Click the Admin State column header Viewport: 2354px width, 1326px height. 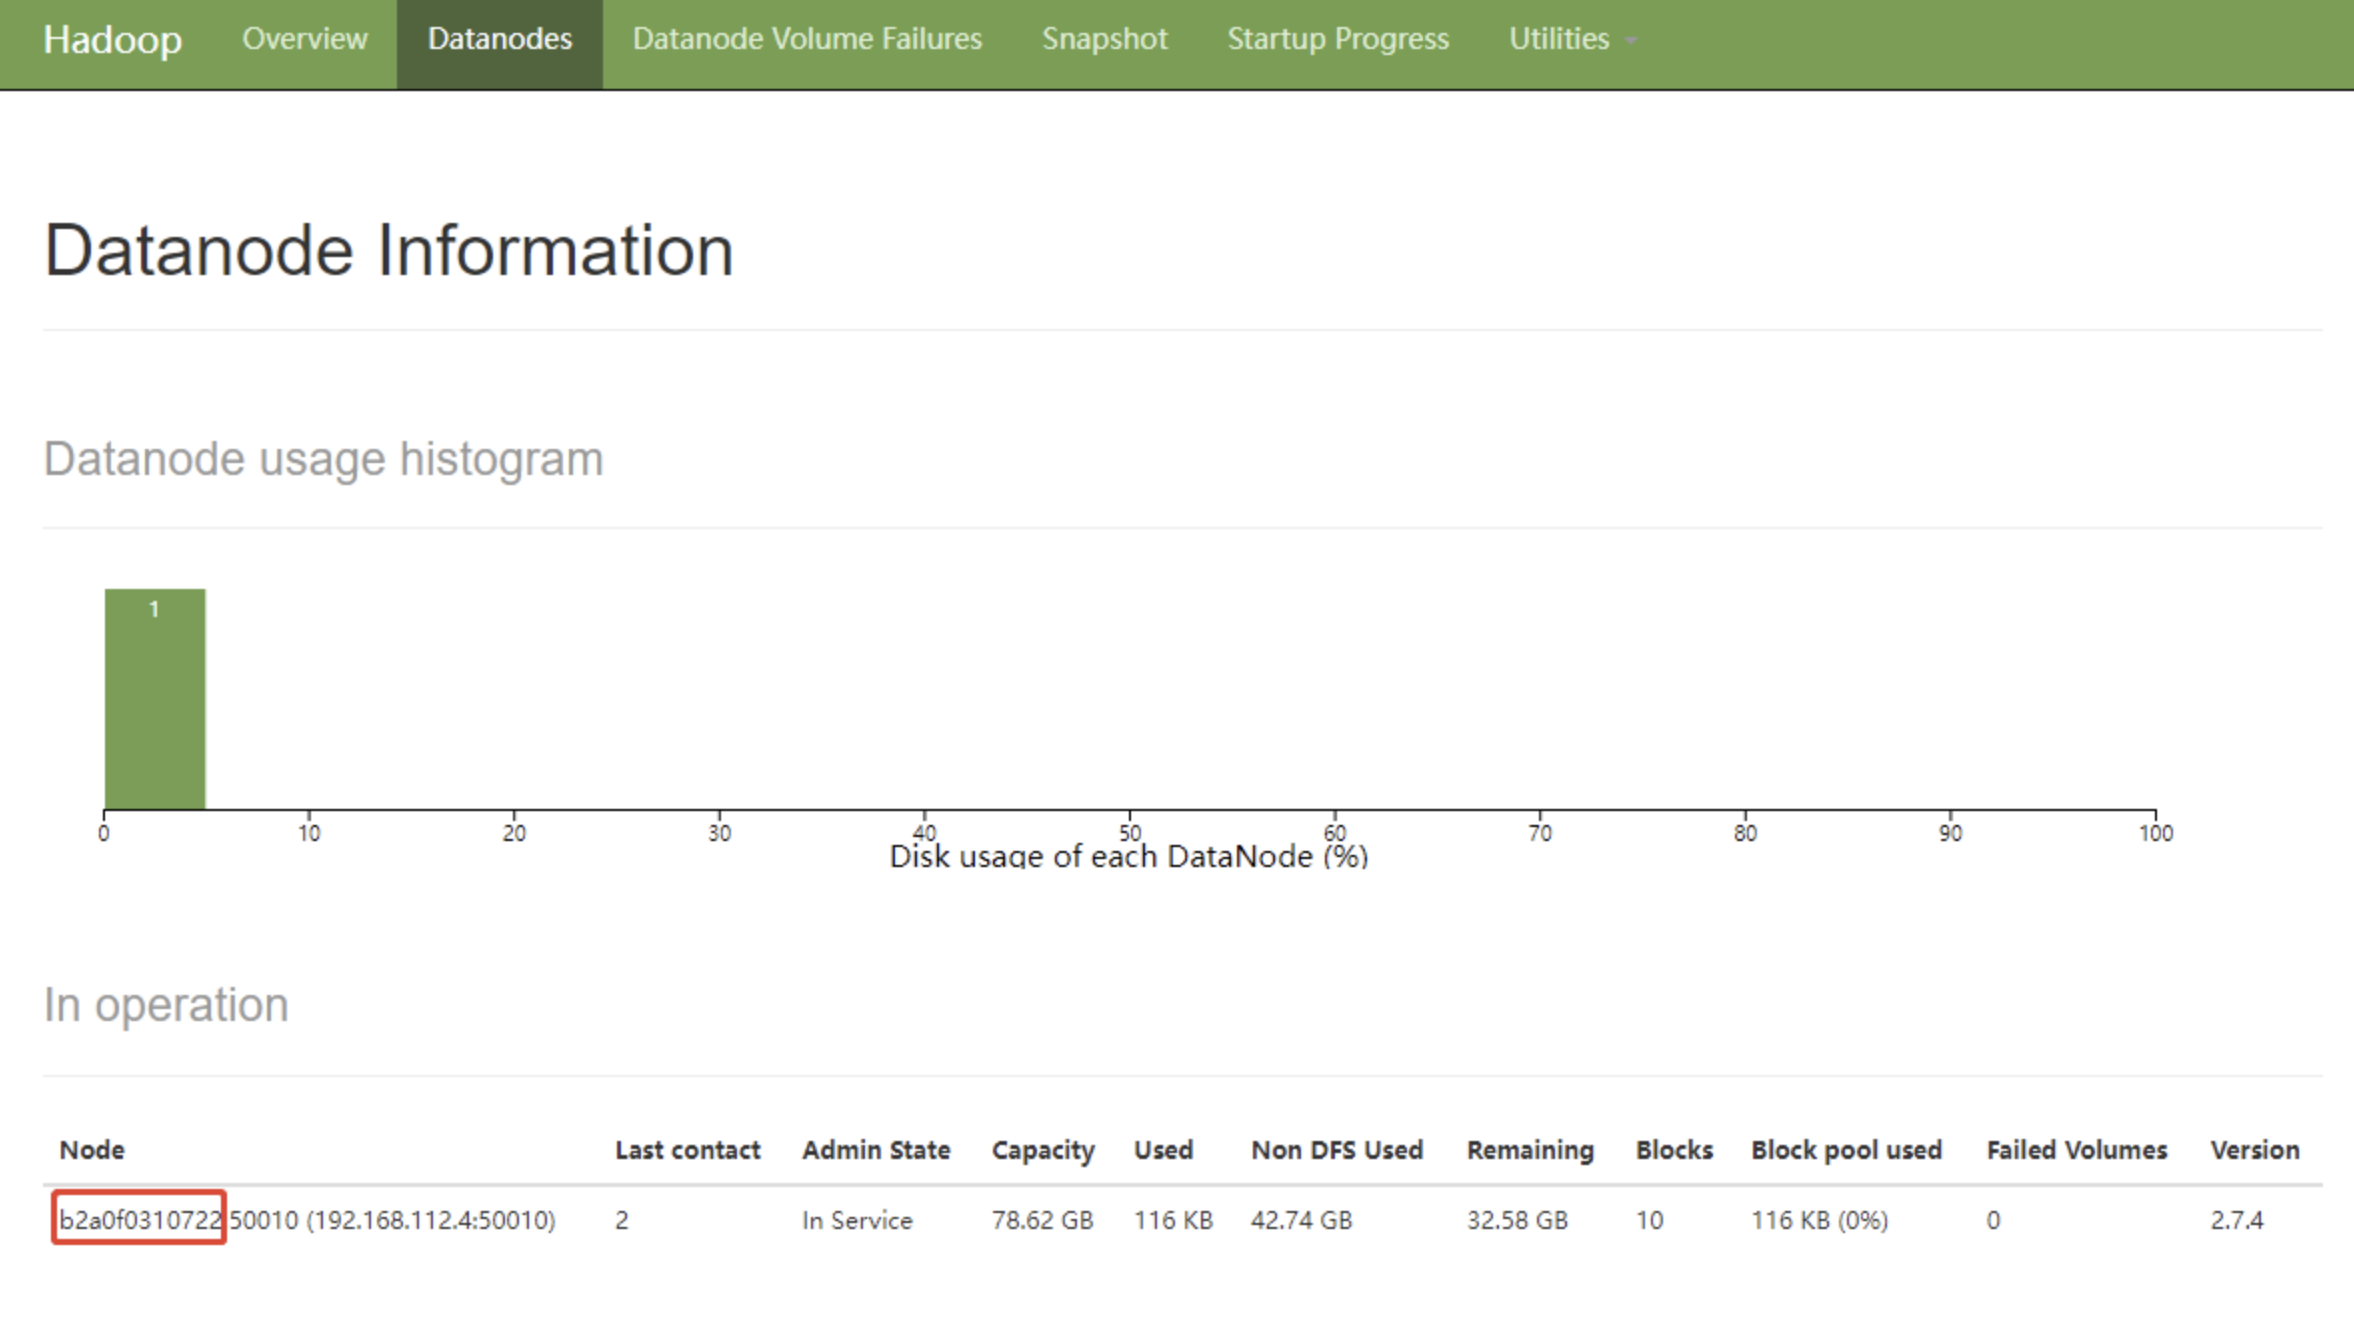coord(875,1150)
